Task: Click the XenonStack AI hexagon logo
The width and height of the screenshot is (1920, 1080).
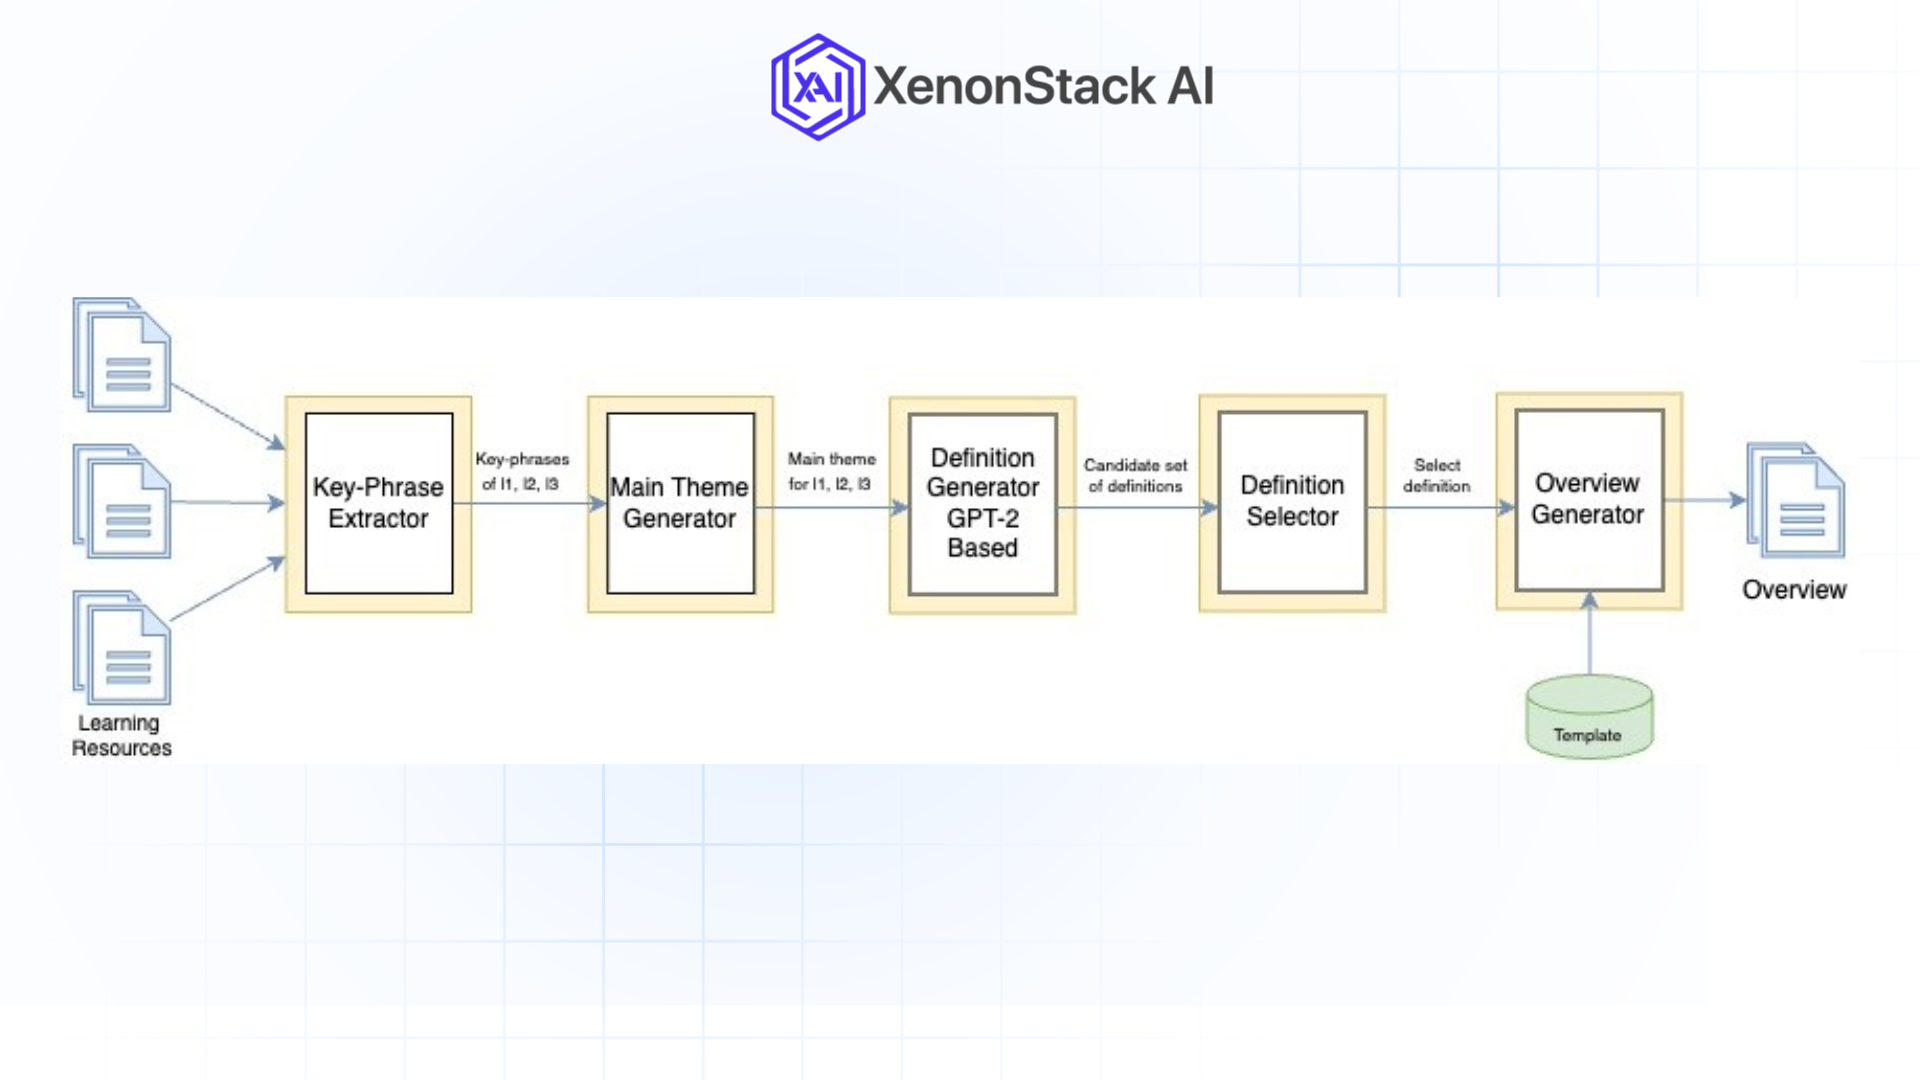Action: (816, 89)
